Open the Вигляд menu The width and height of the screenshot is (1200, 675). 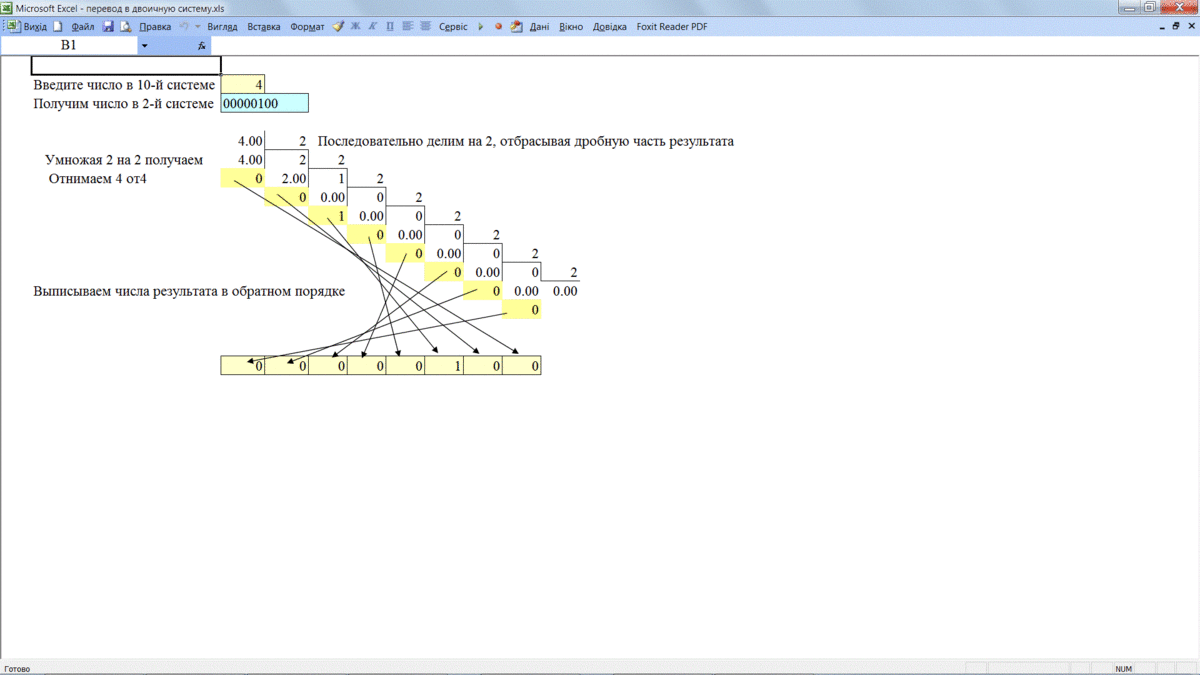222,27
